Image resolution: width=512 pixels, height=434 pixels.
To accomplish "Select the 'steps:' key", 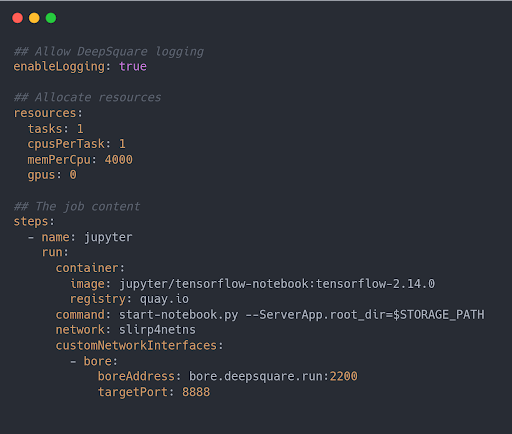I will point(34,222).
